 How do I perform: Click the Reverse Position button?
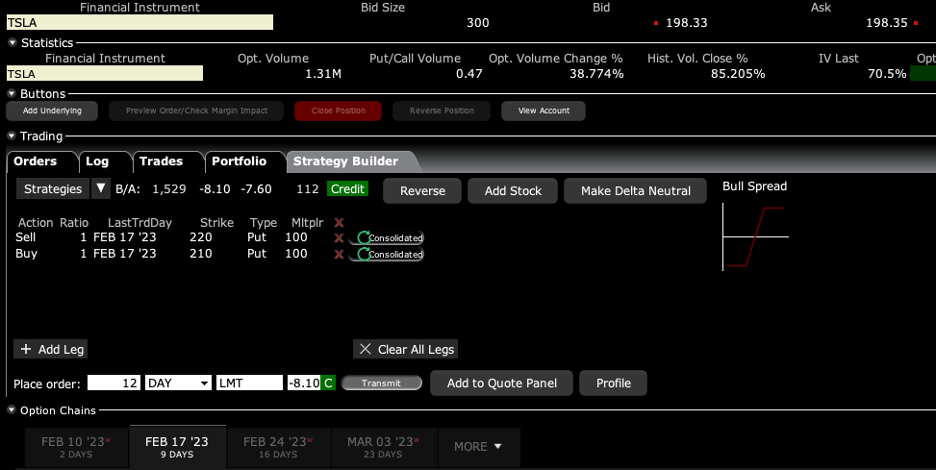click(x=442, y=110)
